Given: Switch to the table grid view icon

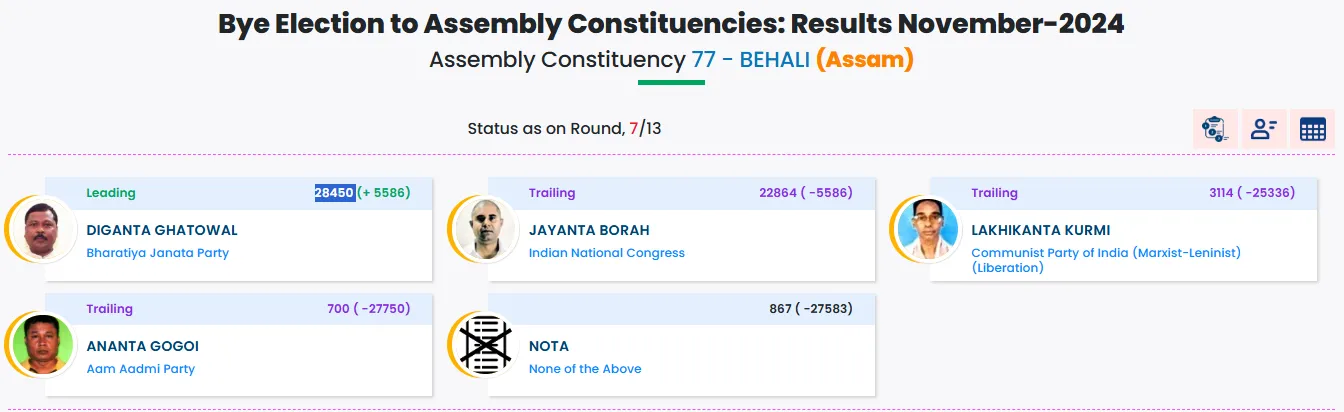Looking at the screenshot, I should tap(1312, 129).
